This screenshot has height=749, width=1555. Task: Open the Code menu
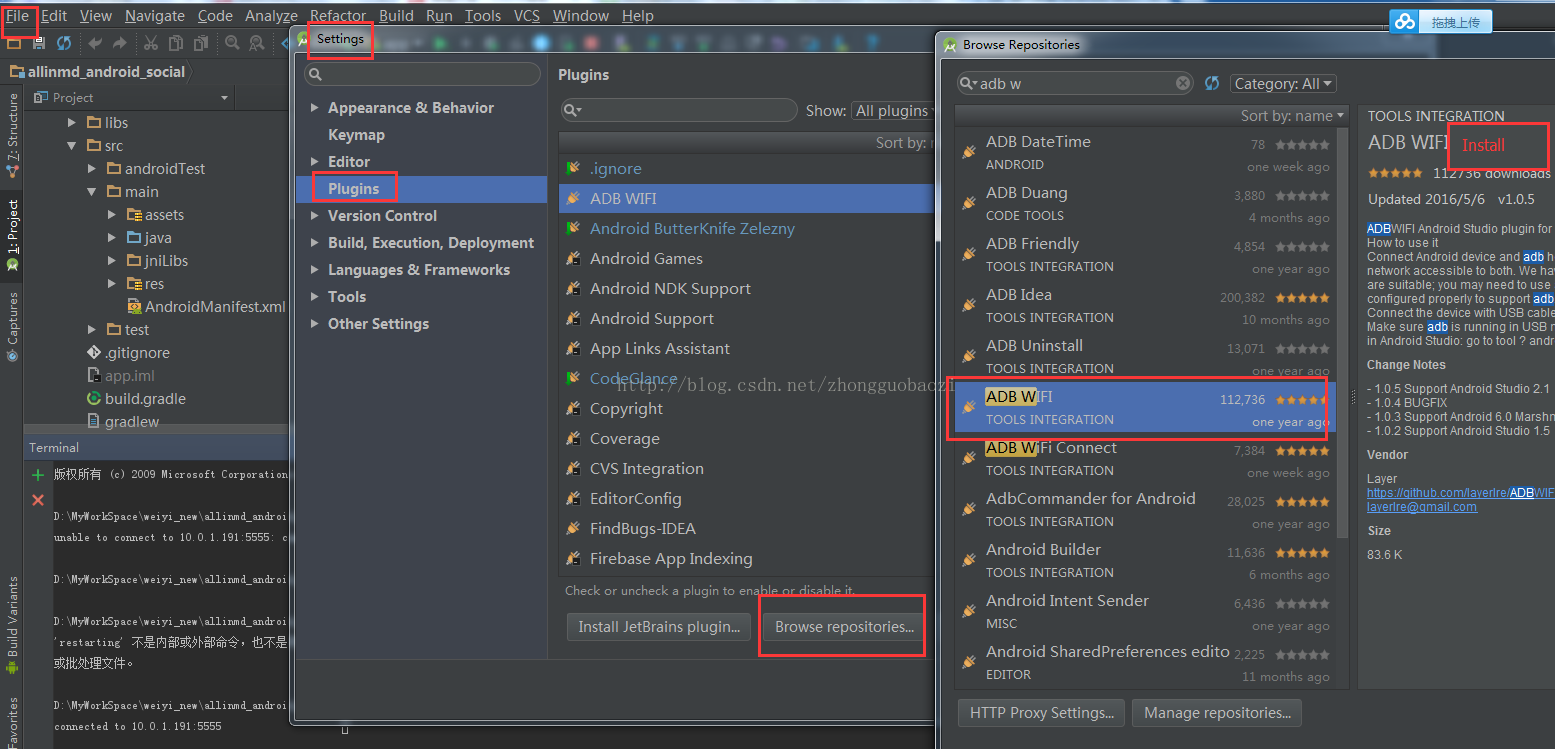pos(215,15)
